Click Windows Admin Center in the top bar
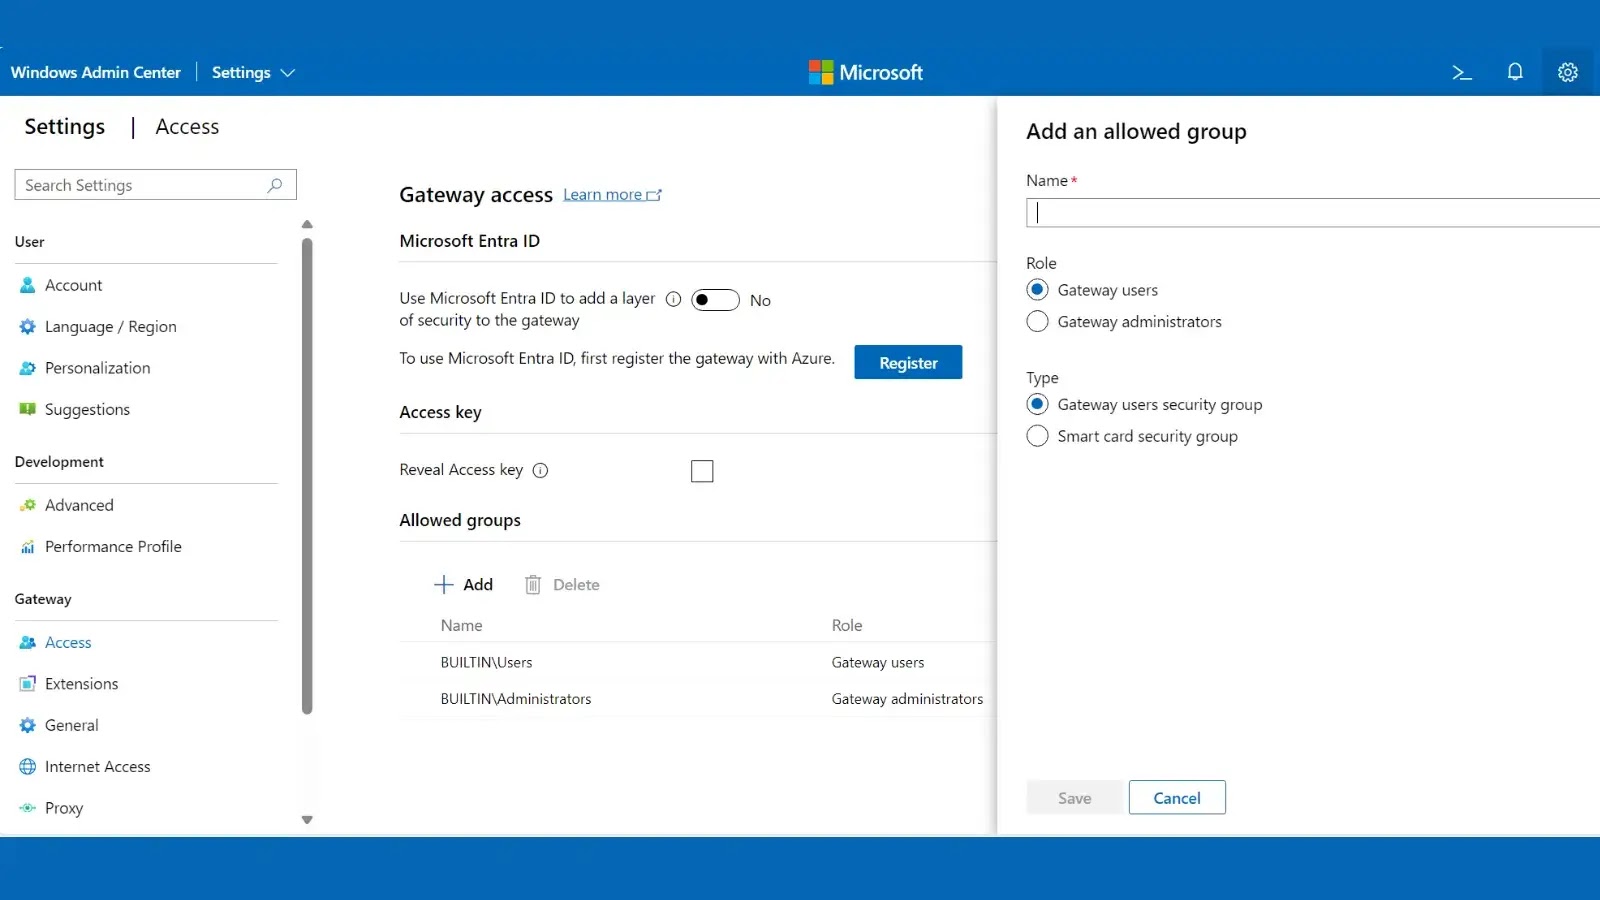This screenshot has width=1600, height=900. coord(95,72)
